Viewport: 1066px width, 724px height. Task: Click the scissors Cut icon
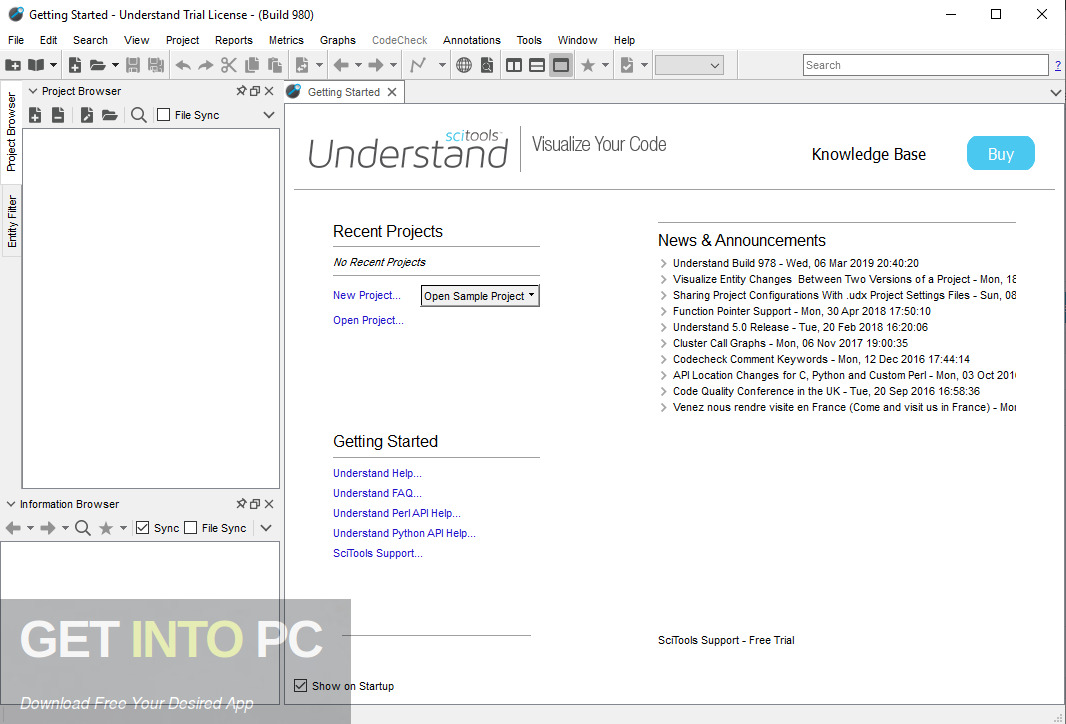(228, 65)
